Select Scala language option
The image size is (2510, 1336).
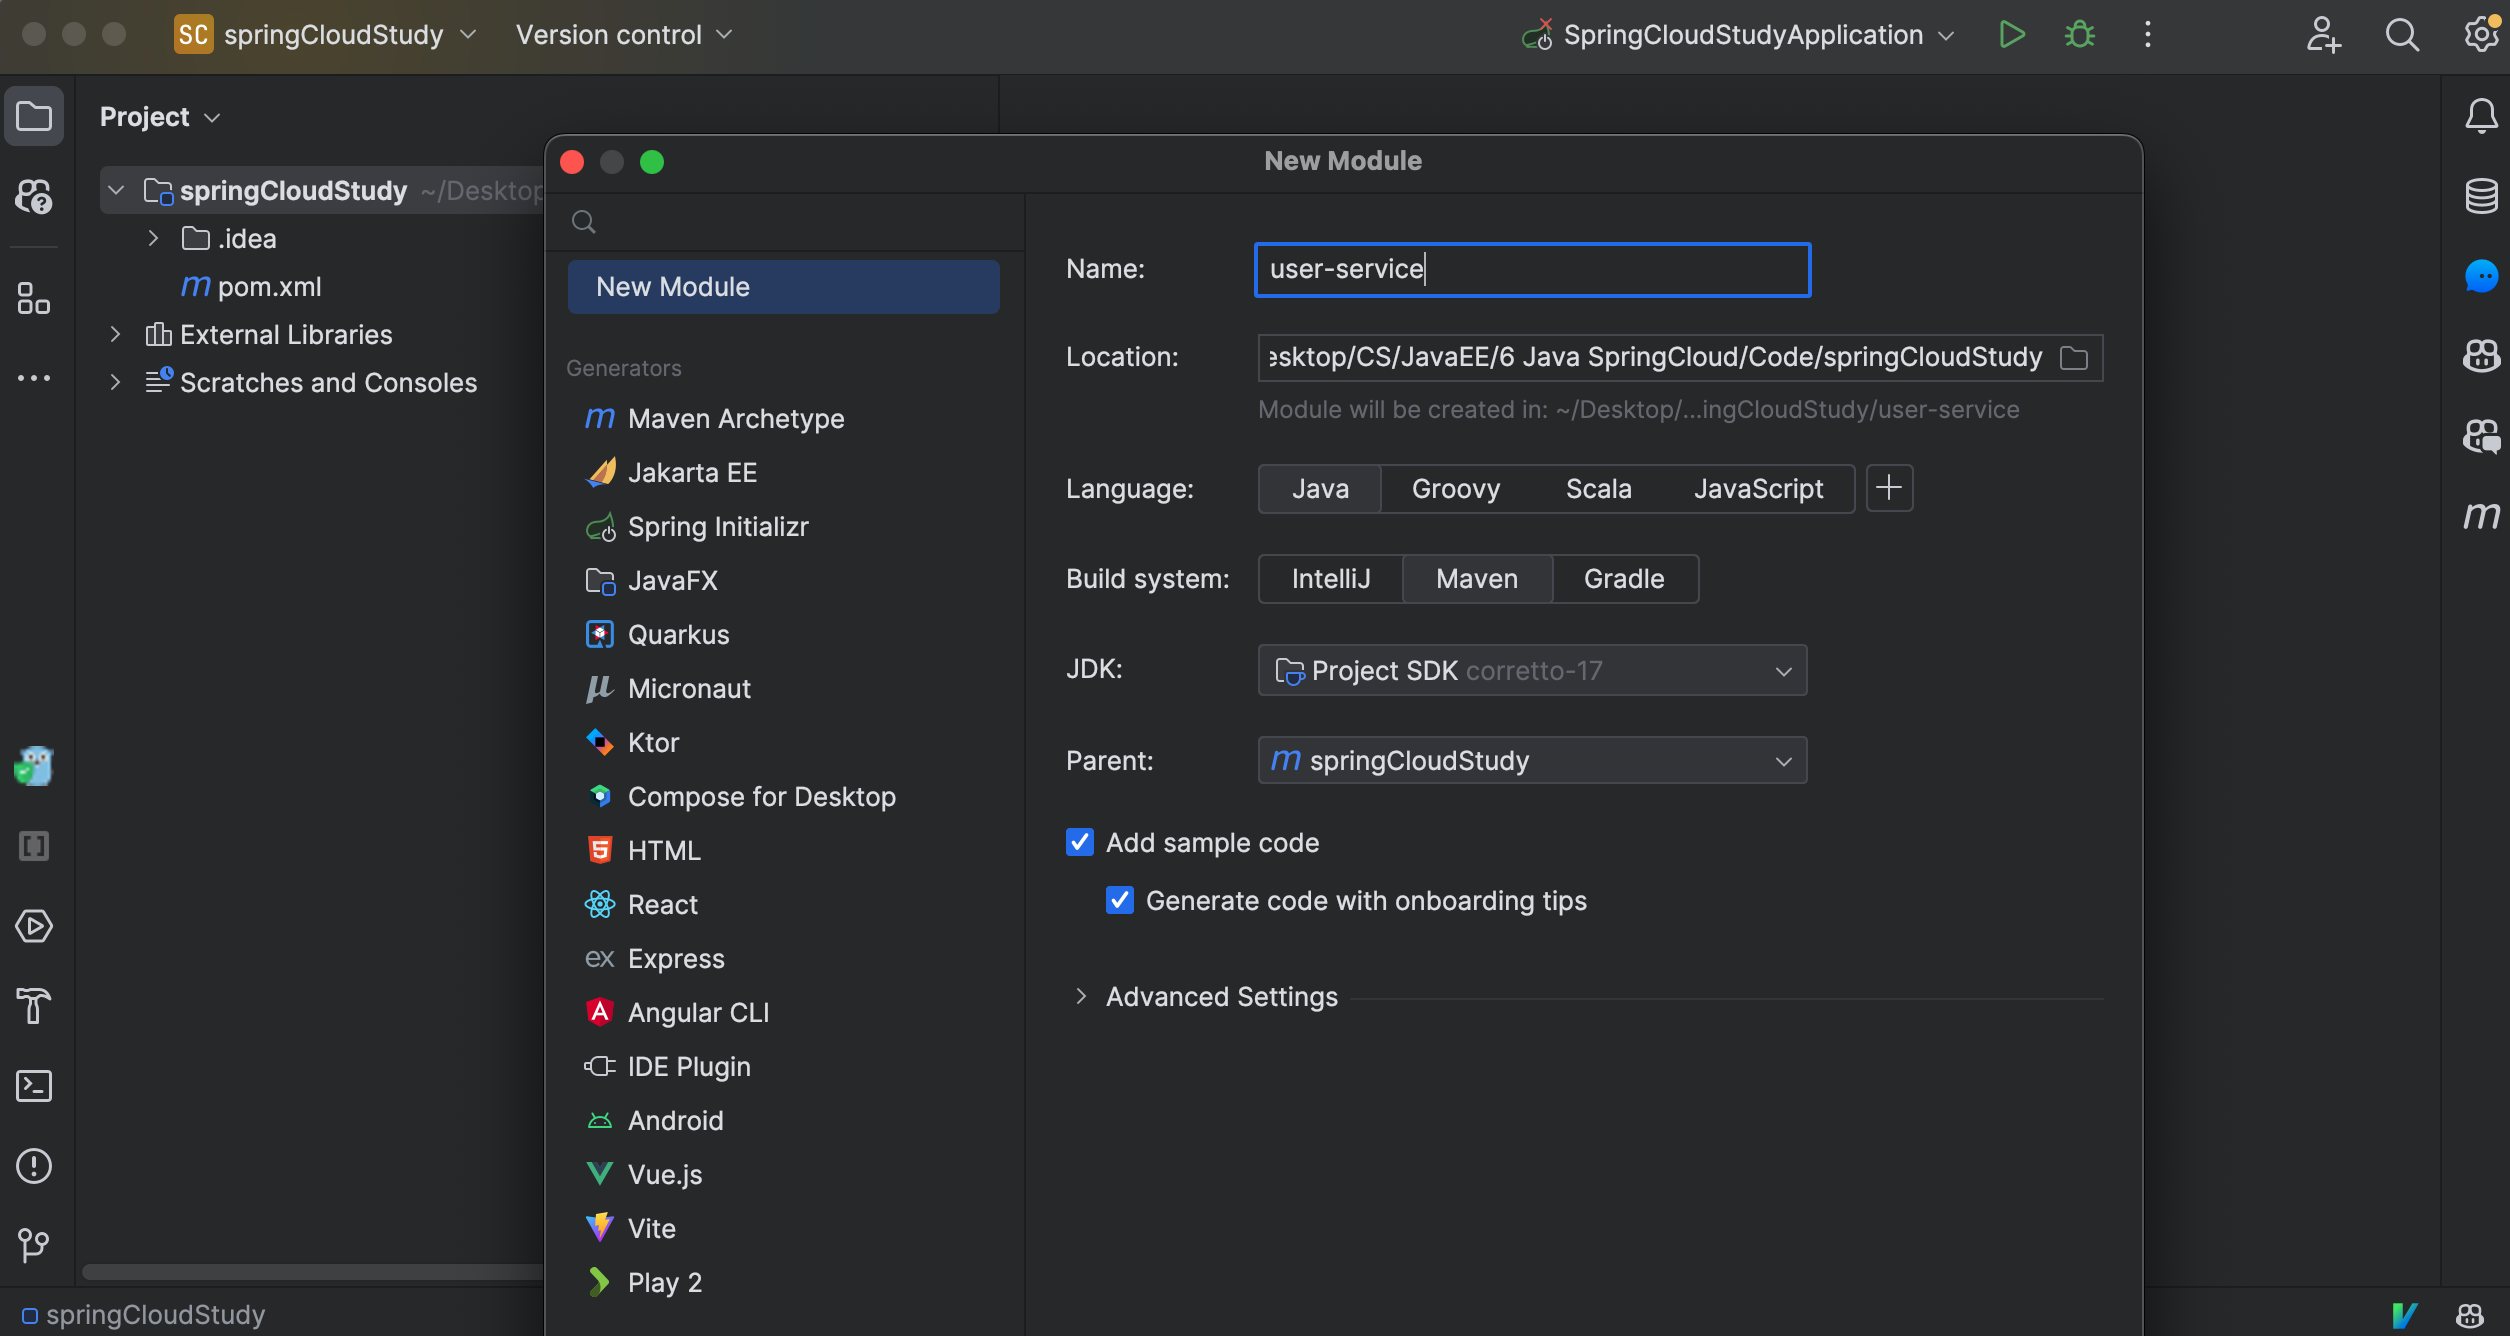(1598, 488)
